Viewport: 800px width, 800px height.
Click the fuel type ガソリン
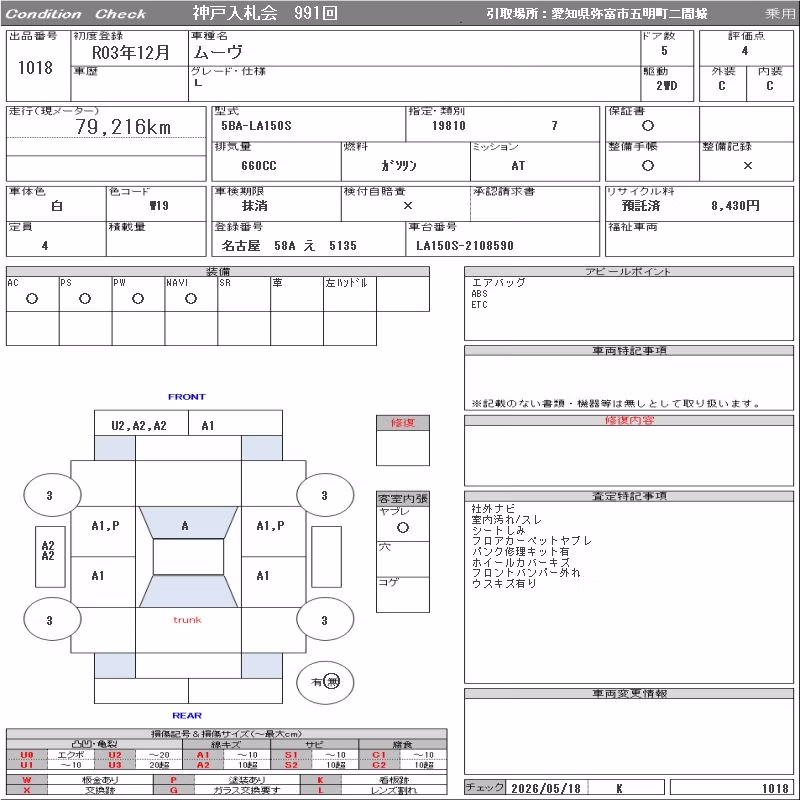point(399,166)
